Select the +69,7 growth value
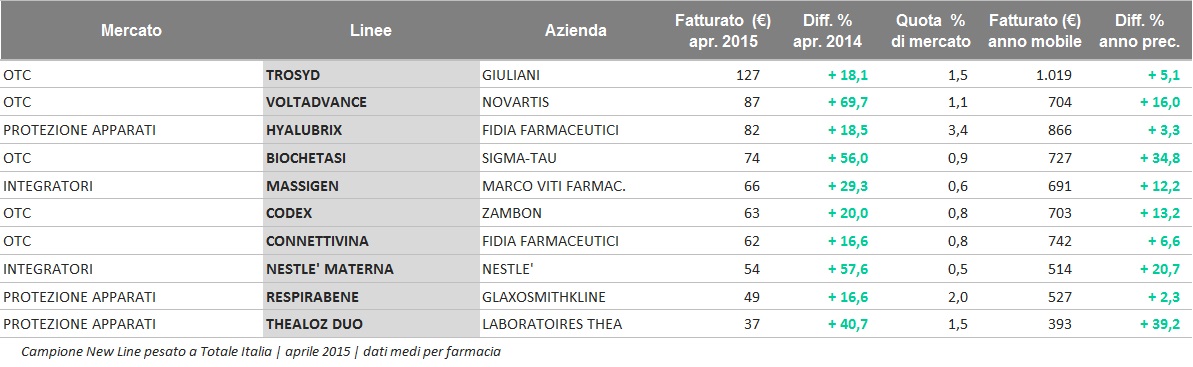This screenshot has width=1193, height=367. (x=845, y=102)
